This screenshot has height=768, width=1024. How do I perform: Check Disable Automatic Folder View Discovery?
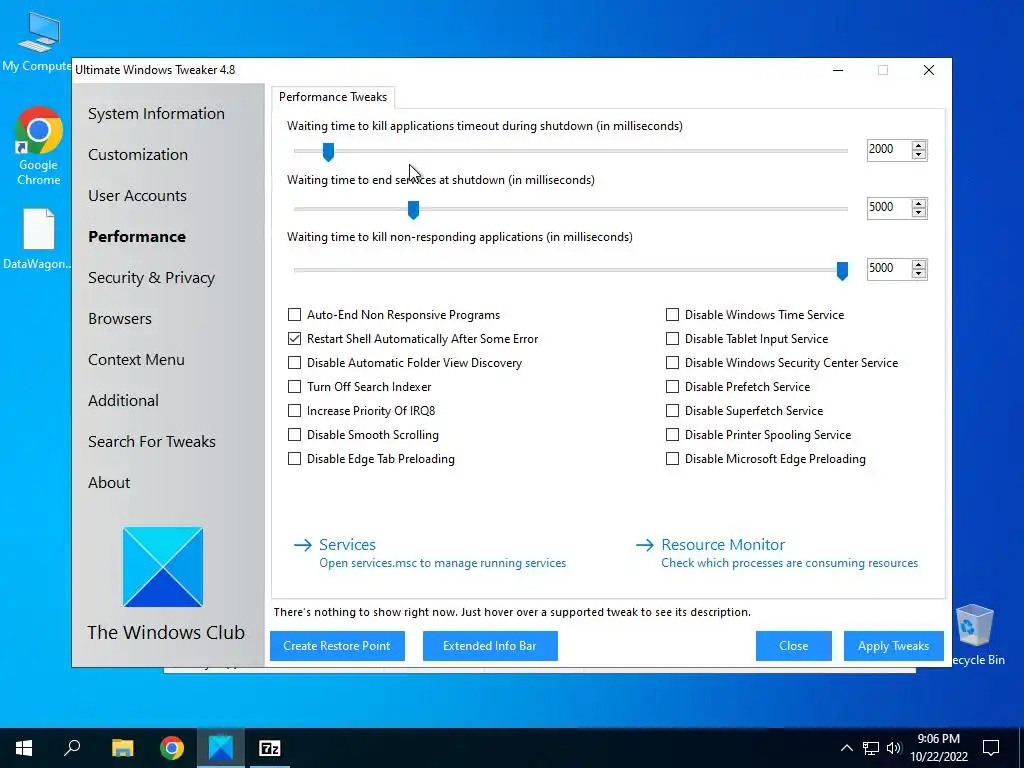[x=295, y=362]
